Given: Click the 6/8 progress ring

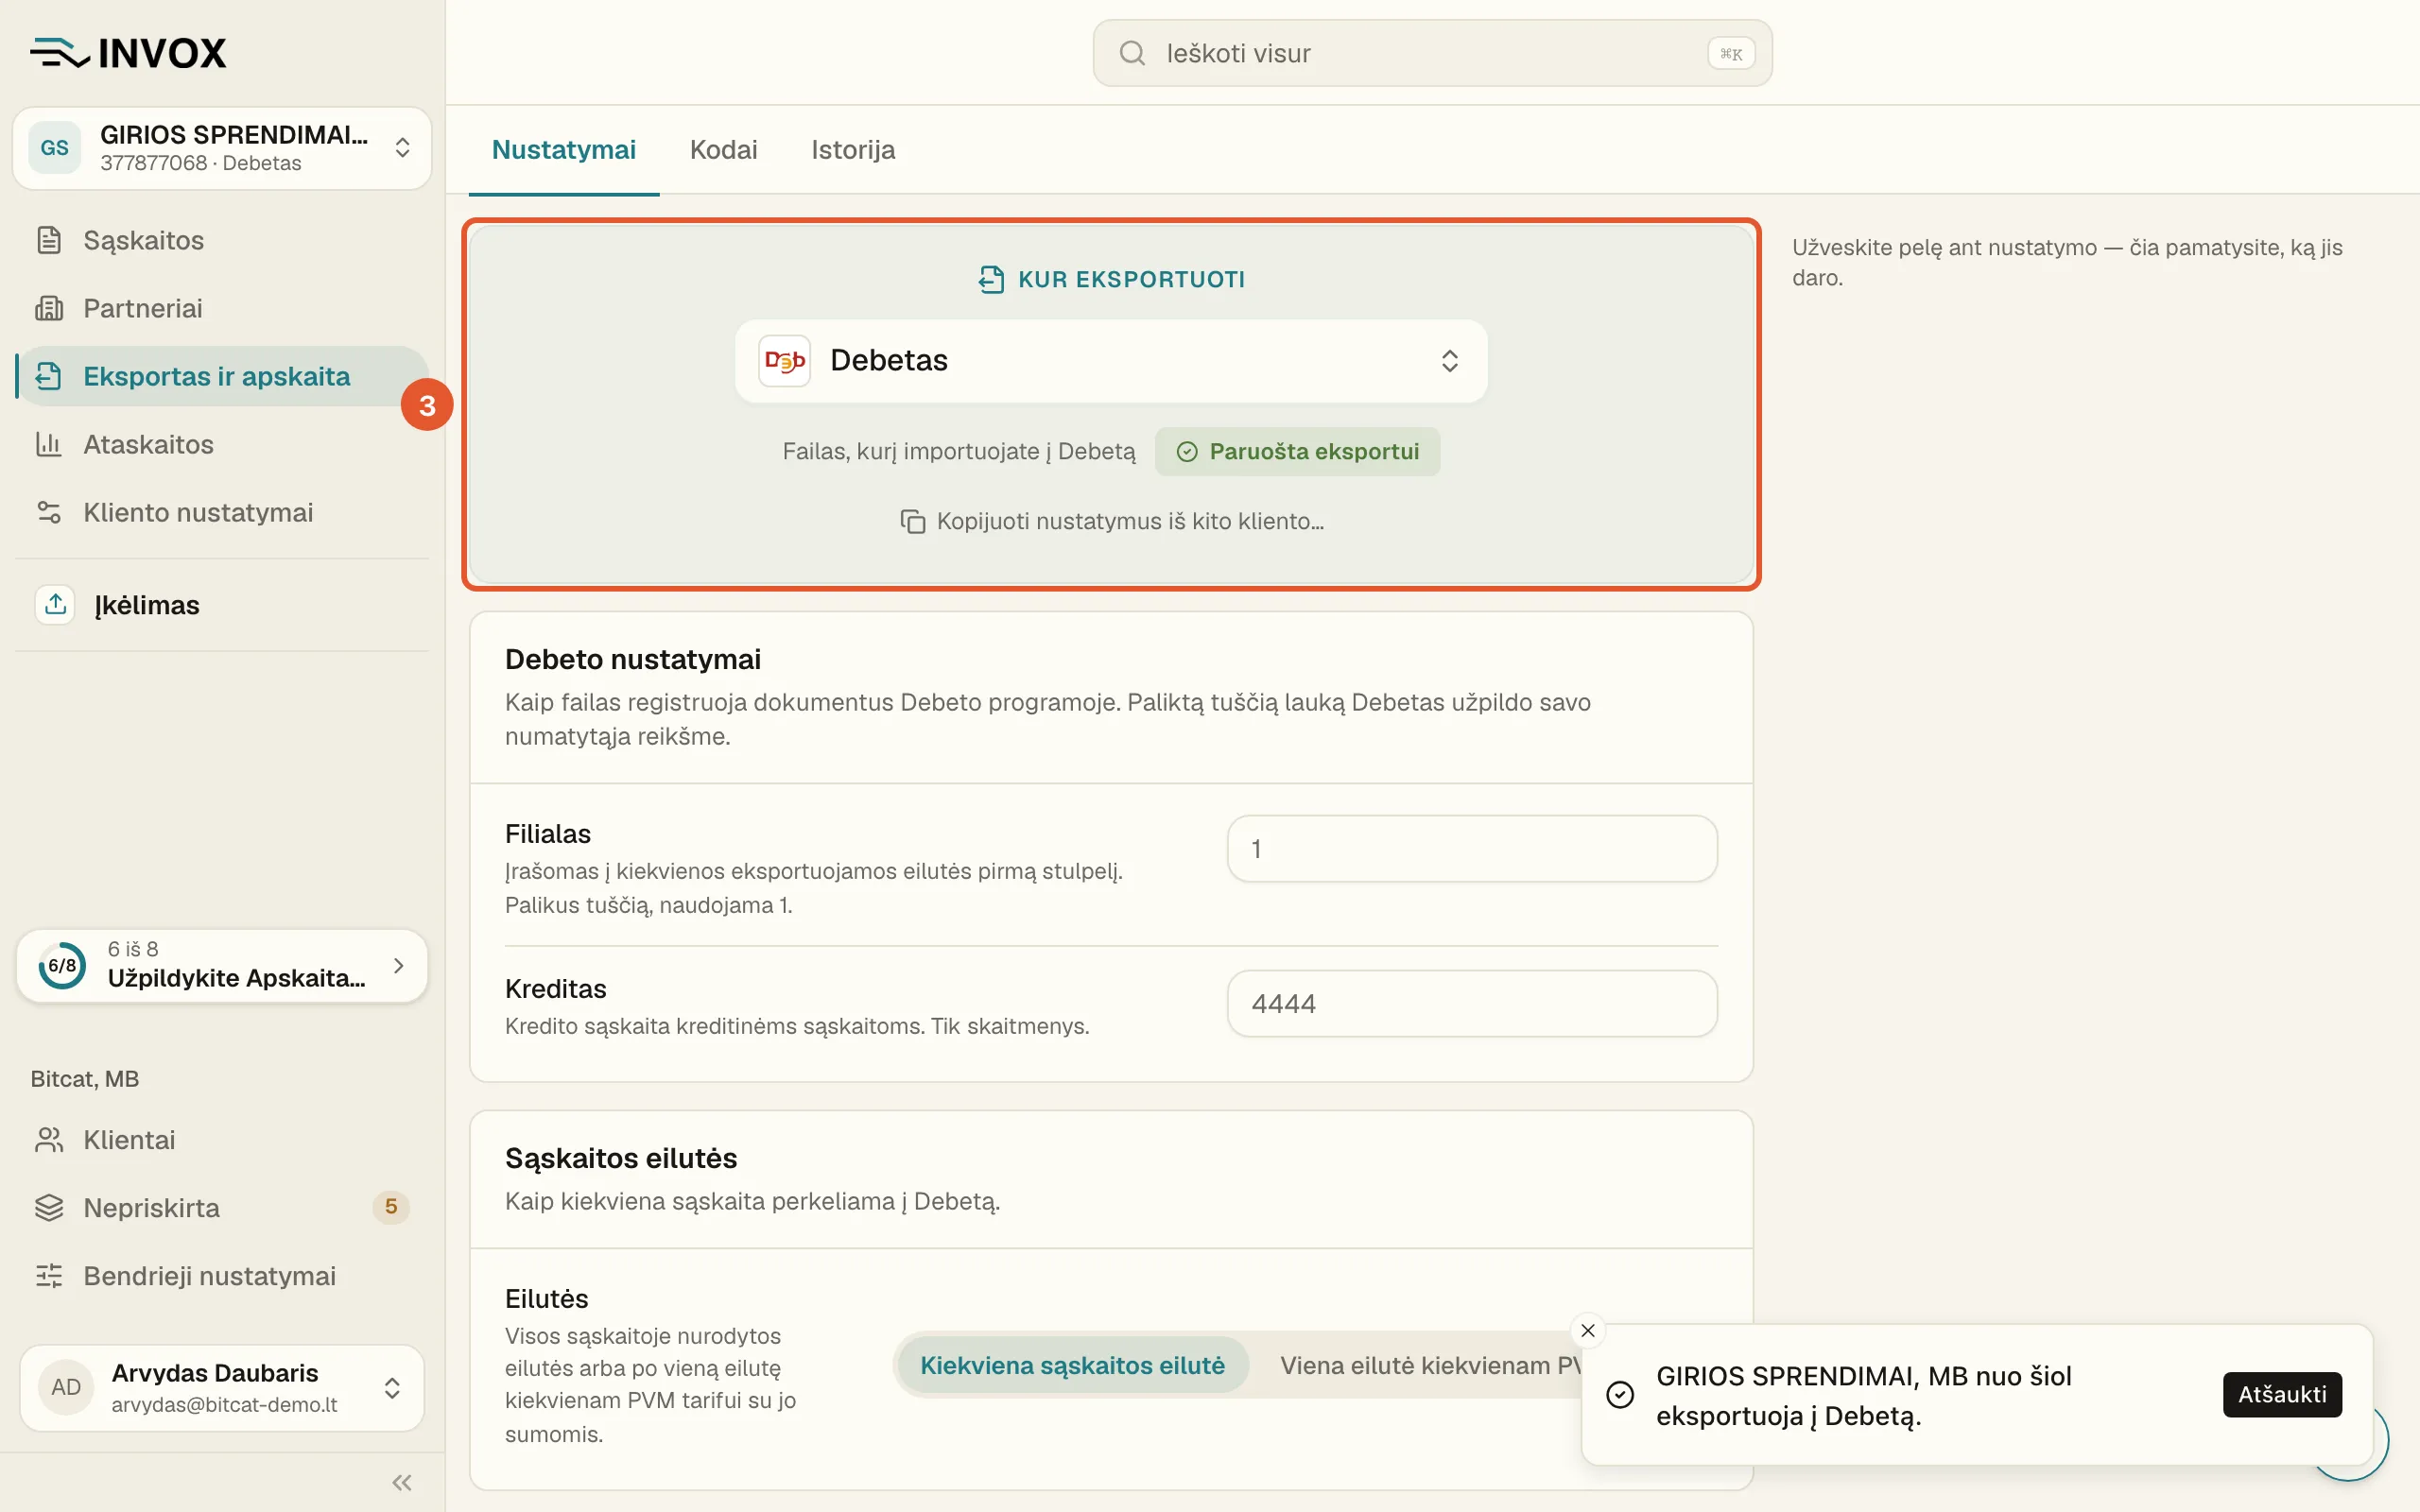Looking at the screenshot, I should 62,965.
